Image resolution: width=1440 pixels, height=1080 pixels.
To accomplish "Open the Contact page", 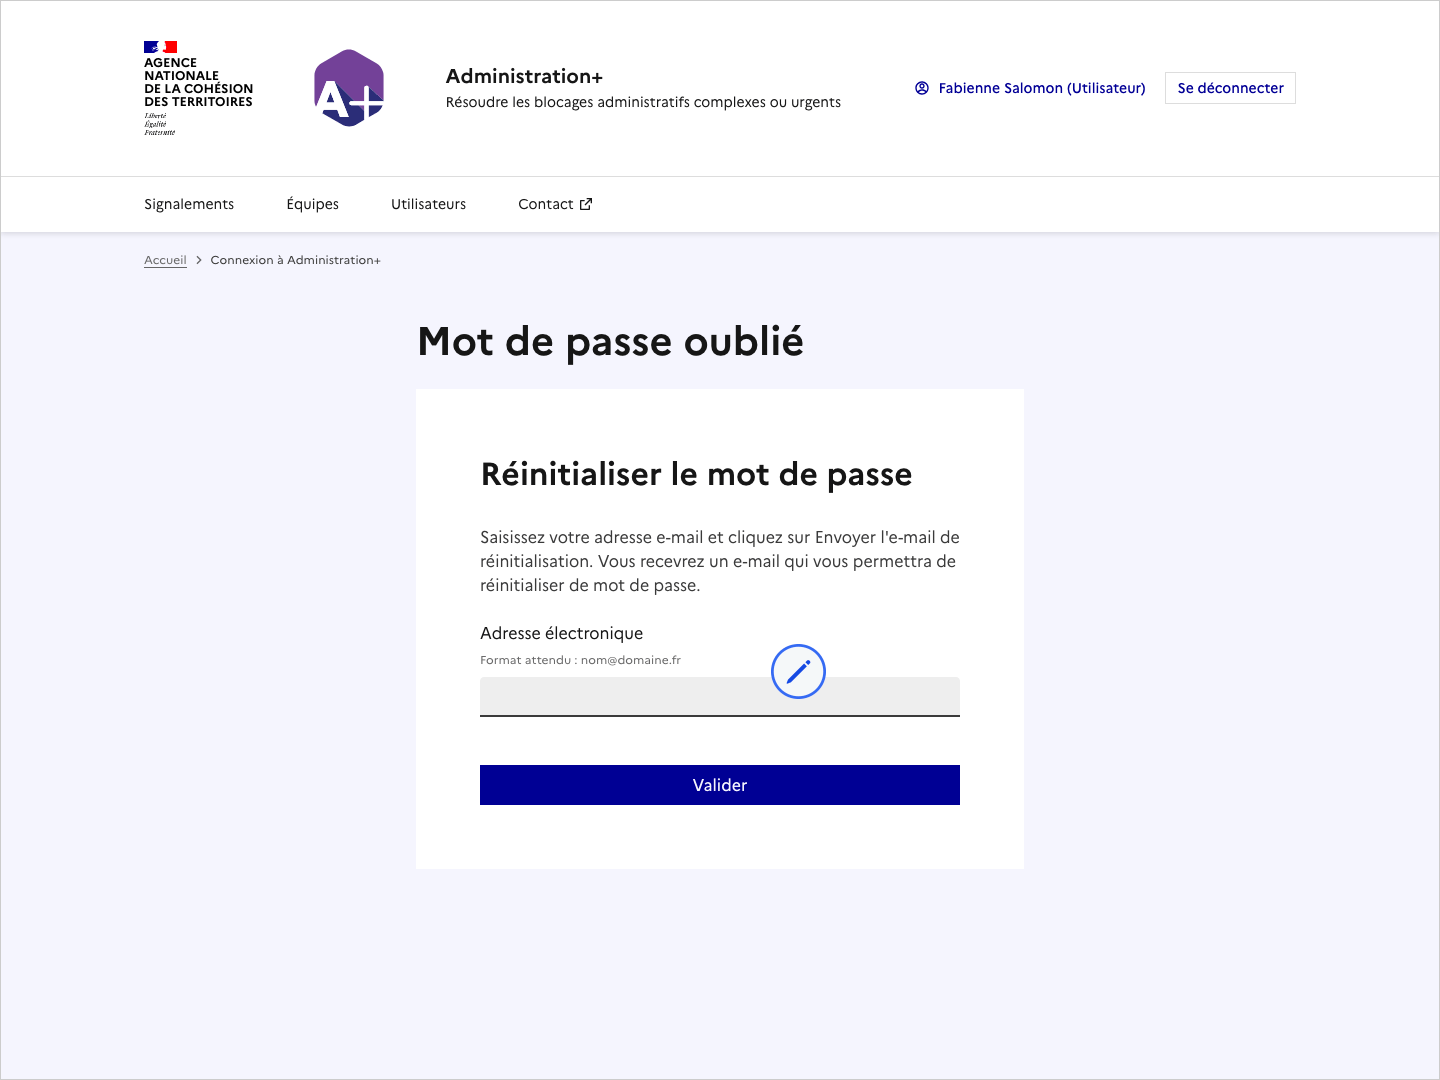I will pyautogui.click(x=546, y=204).
